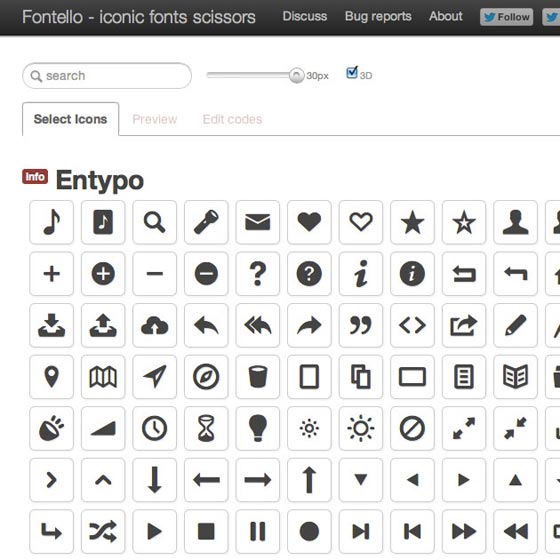Select the right chevron icon
The width and height of the screenshot is (560, 560).
pos(51,480)
